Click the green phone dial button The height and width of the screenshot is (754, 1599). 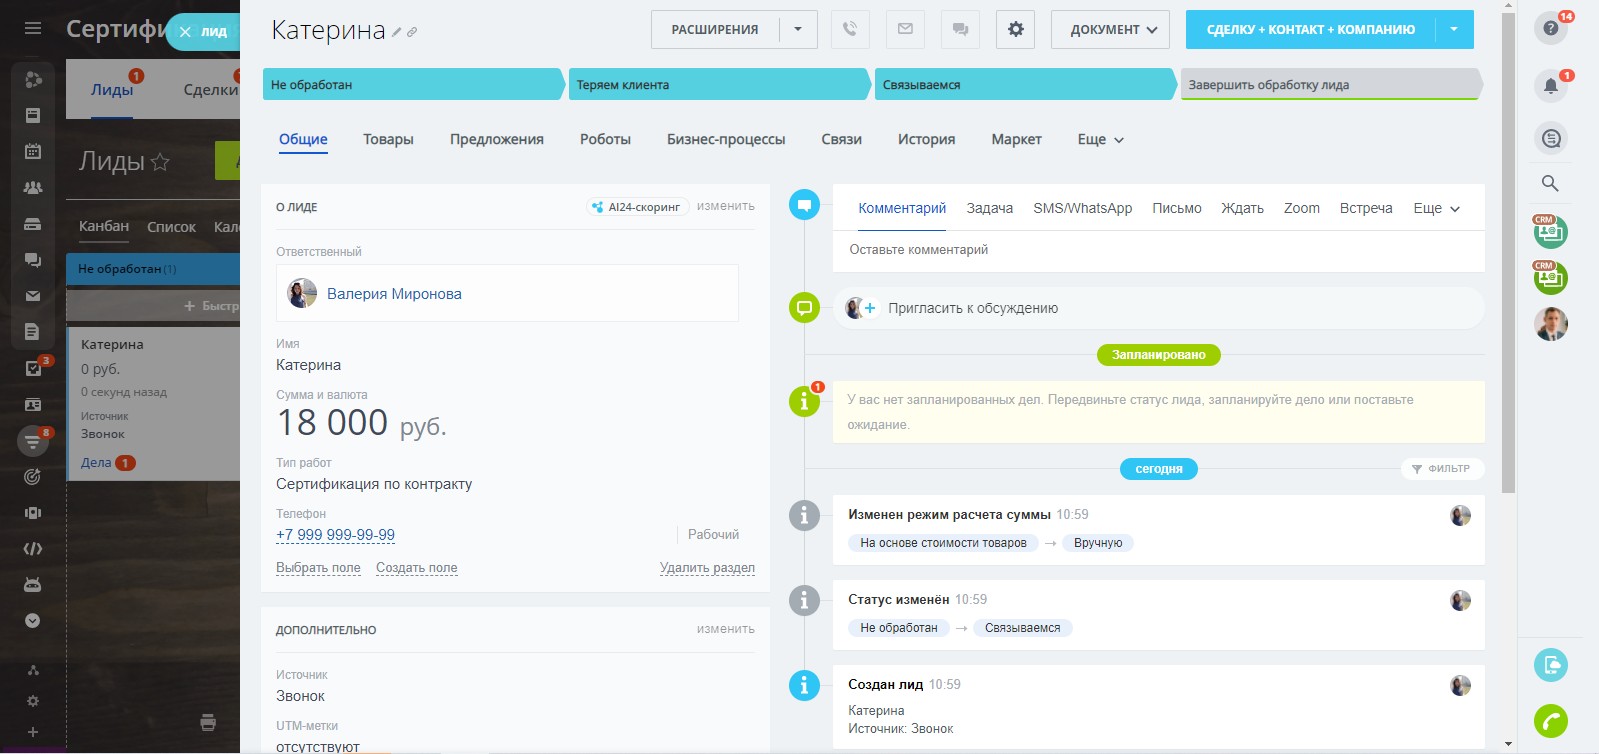(x=1550, y=720)
